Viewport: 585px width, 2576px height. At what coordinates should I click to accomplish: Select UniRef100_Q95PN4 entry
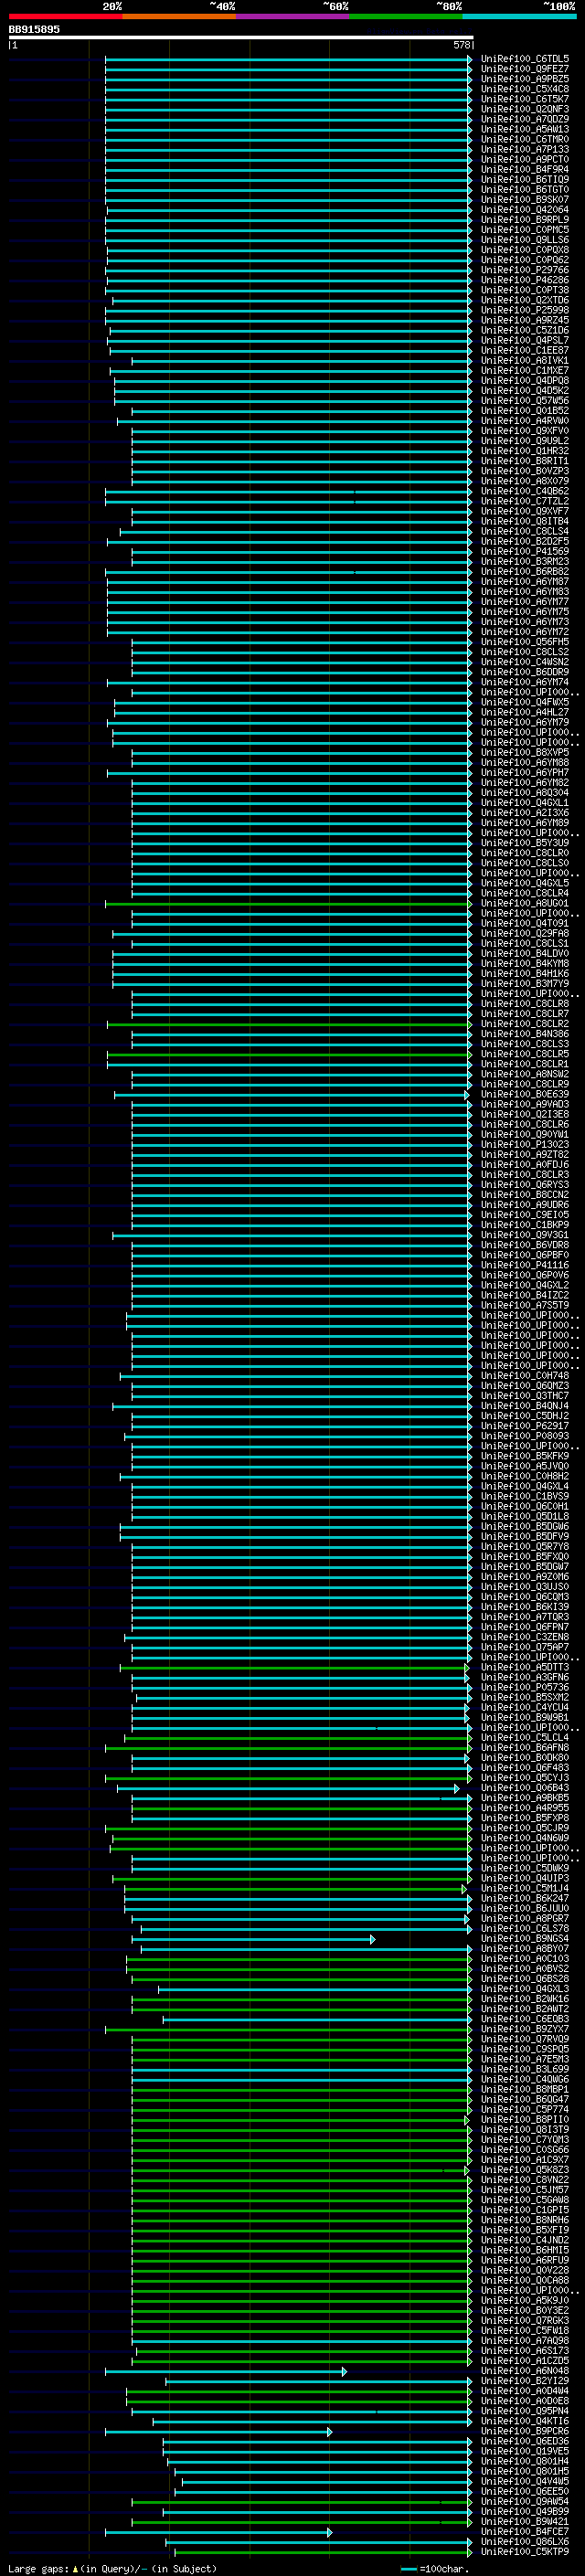(x=525, y=2411)
